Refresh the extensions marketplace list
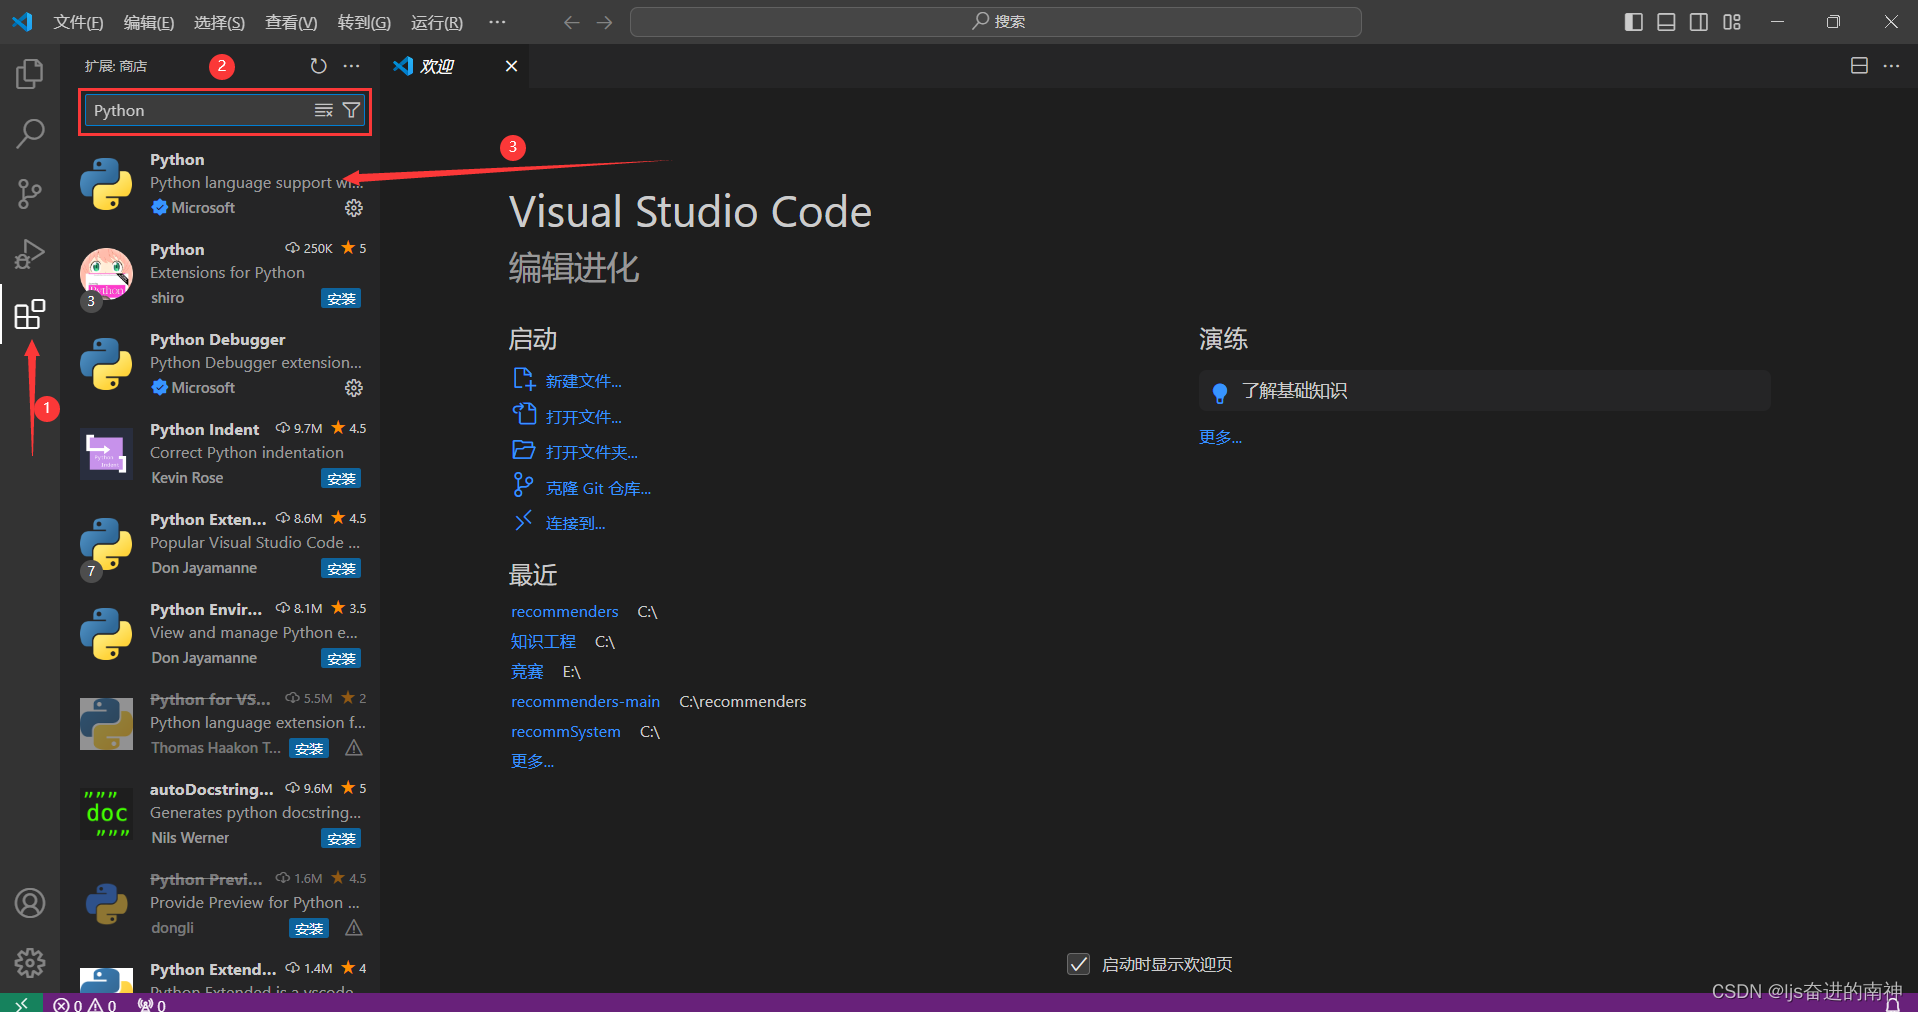 [x=318, y=66]
